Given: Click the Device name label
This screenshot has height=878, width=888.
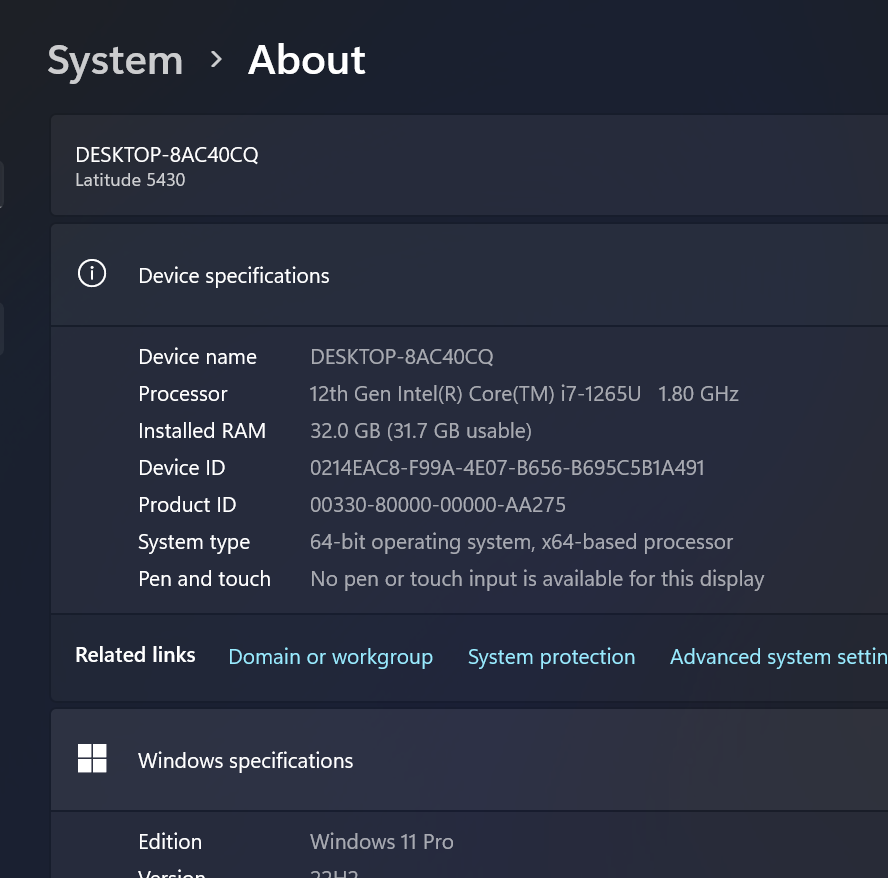Looking at the screenshot, I should coord(198,357).
